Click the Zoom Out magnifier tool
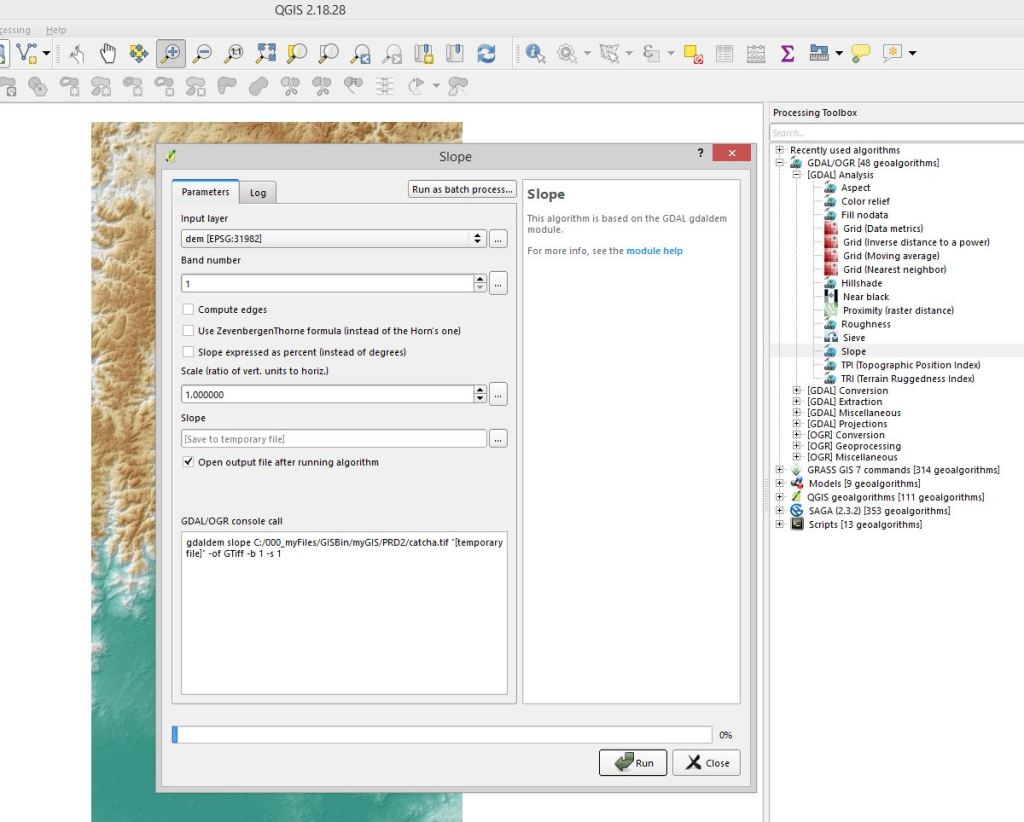Screen dimensions: 1024x822 (x=202, y=53)
